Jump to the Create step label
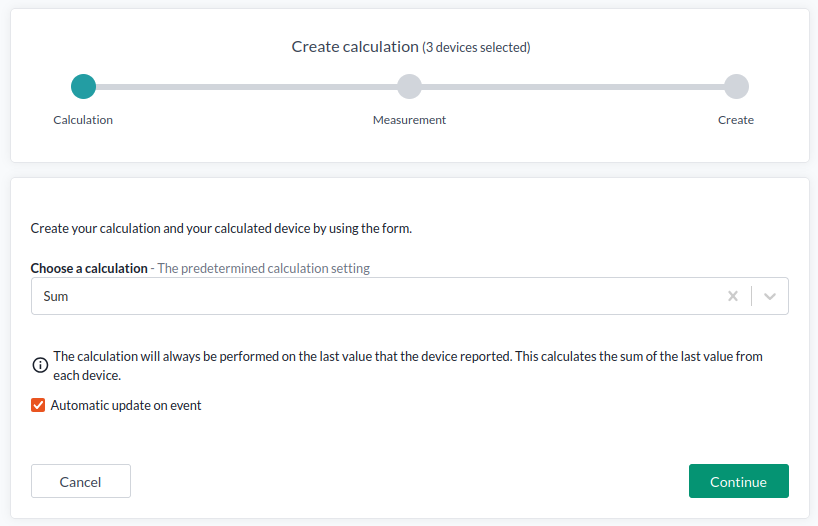 (x=736, y=120)
